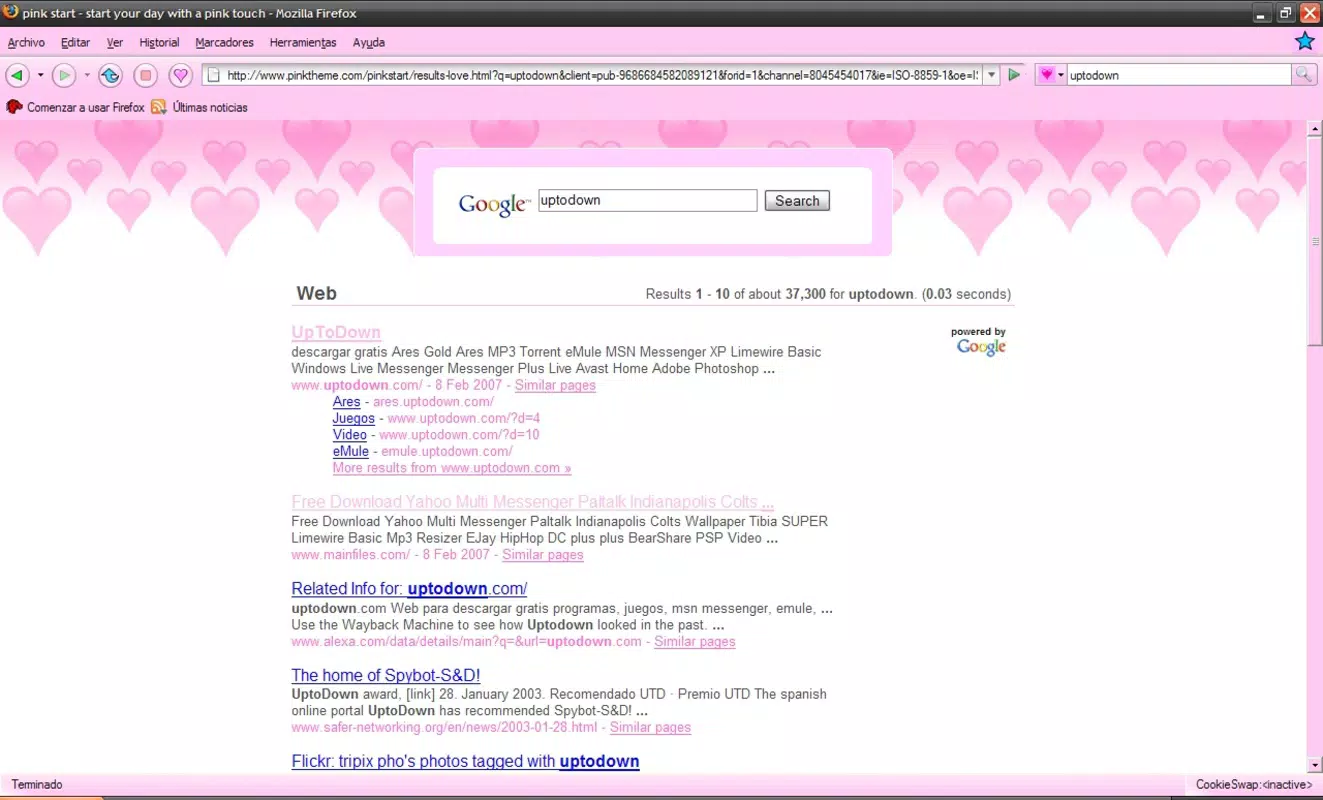Open Free Download Yahoo Multi Messenger result
Screen dimensions: 1323x800
click(532, 502)
